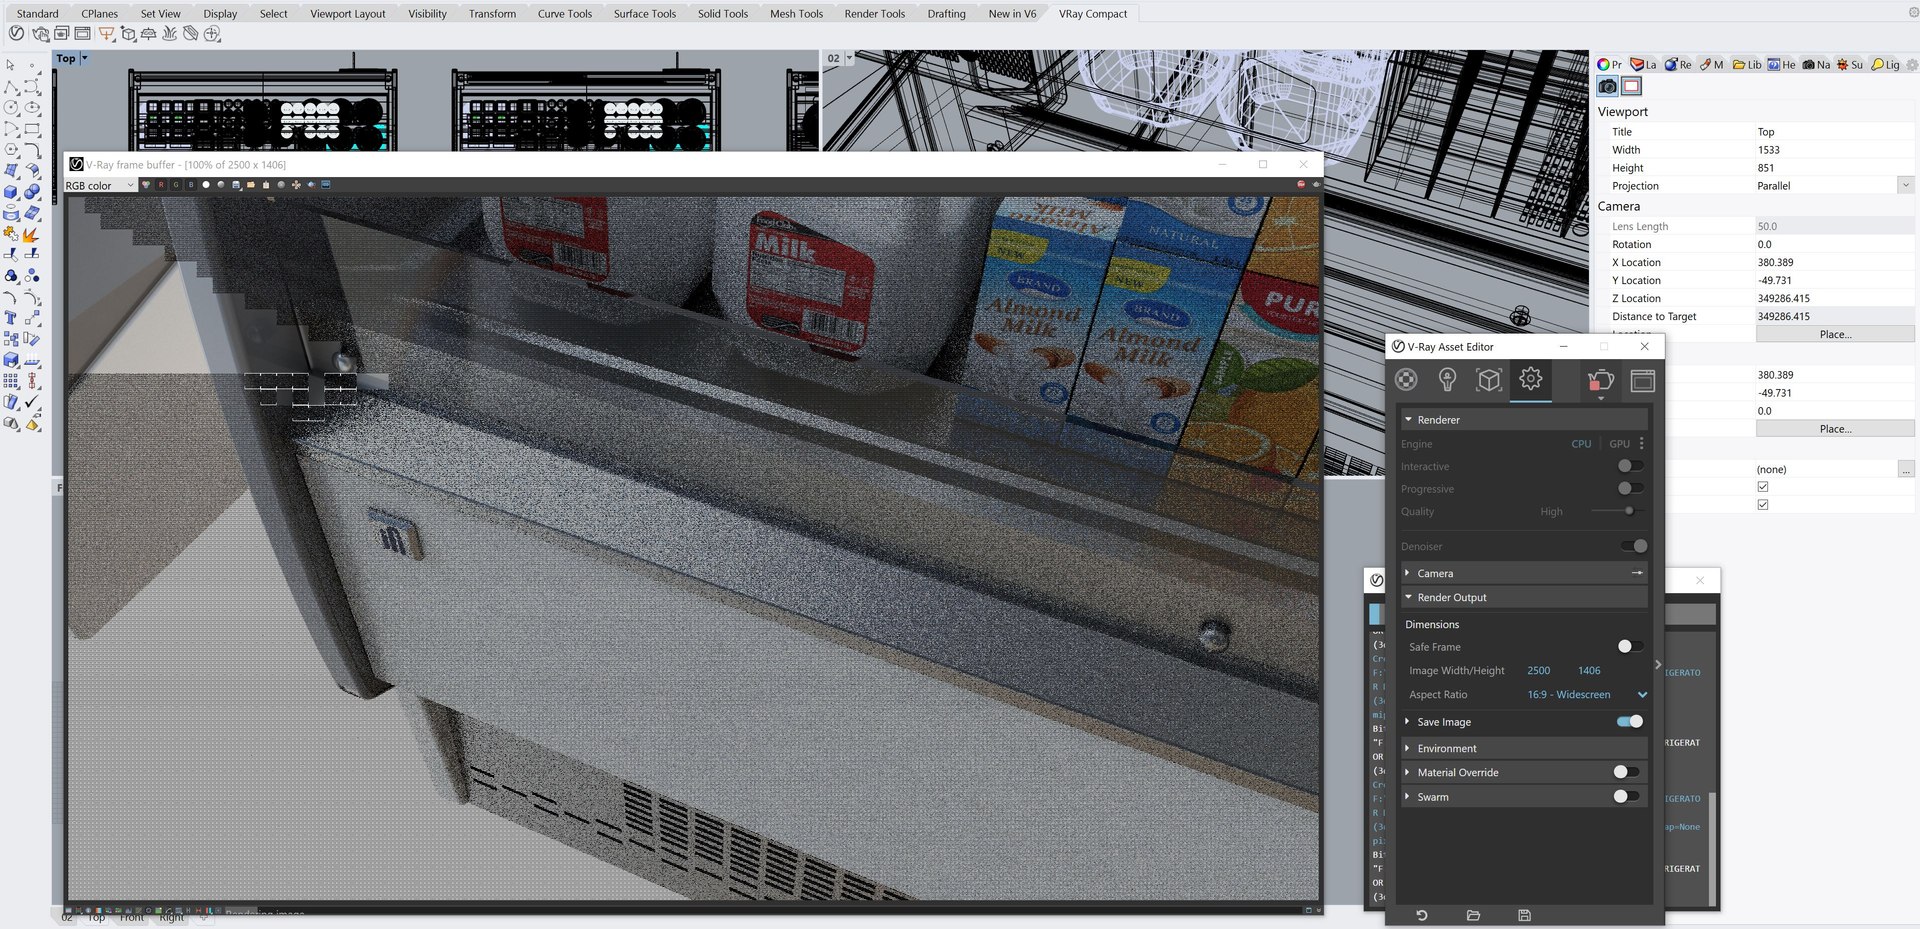Click the first Place... button
Image resolution: width=1920 pixels, height=929 pixels.
pos(1835,334)
